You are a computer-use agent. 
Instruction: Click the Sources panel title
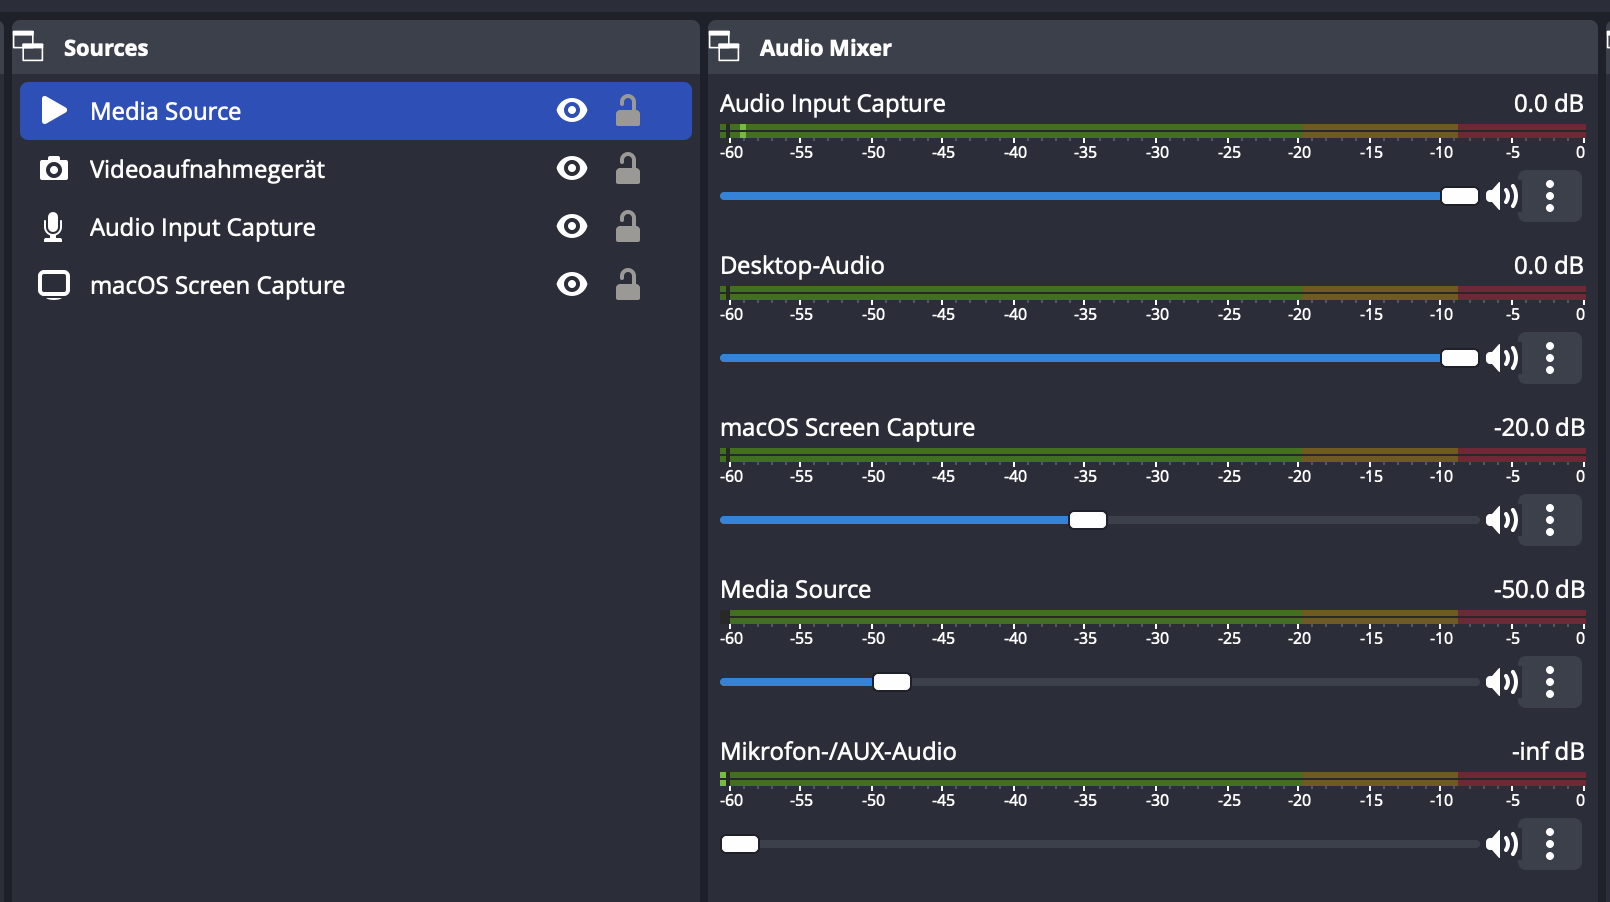(x=106, y=48)
